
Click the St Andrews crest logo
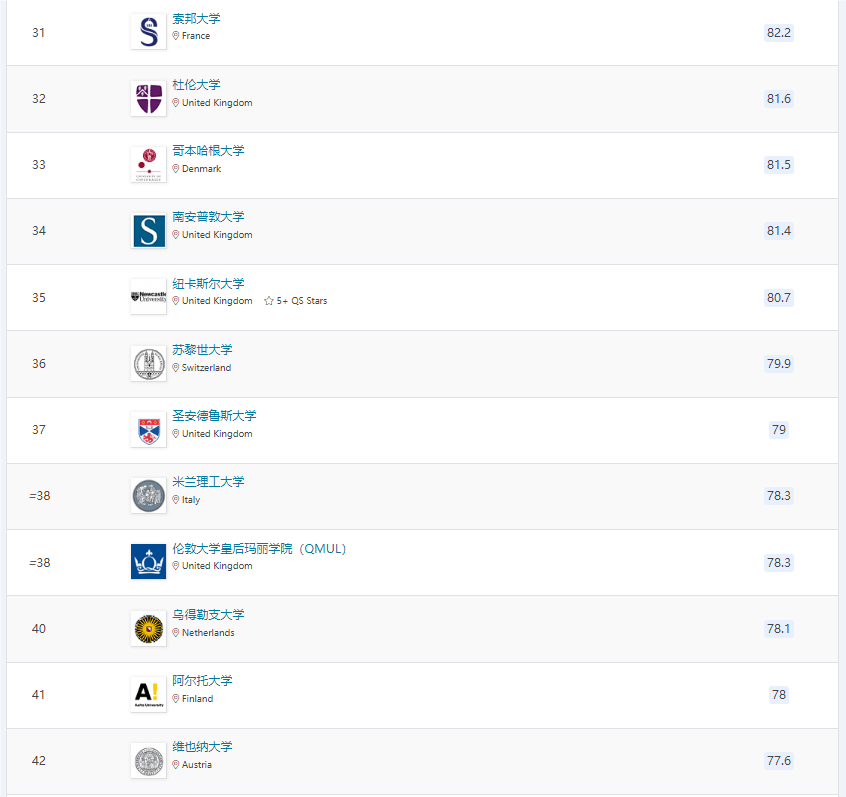click(148, 429)
